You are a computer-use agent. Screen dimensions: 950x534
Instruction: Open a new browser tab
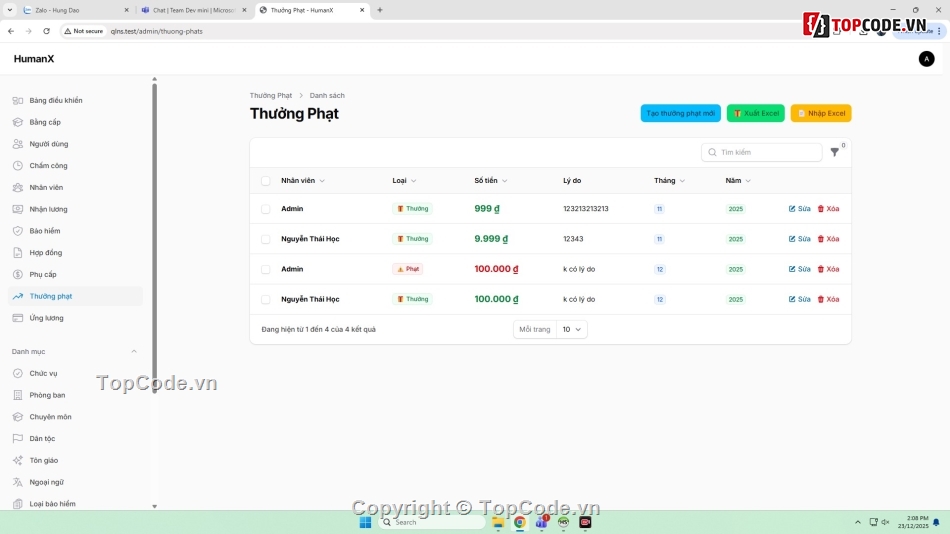pyautogui.click(x=380, y=10)
